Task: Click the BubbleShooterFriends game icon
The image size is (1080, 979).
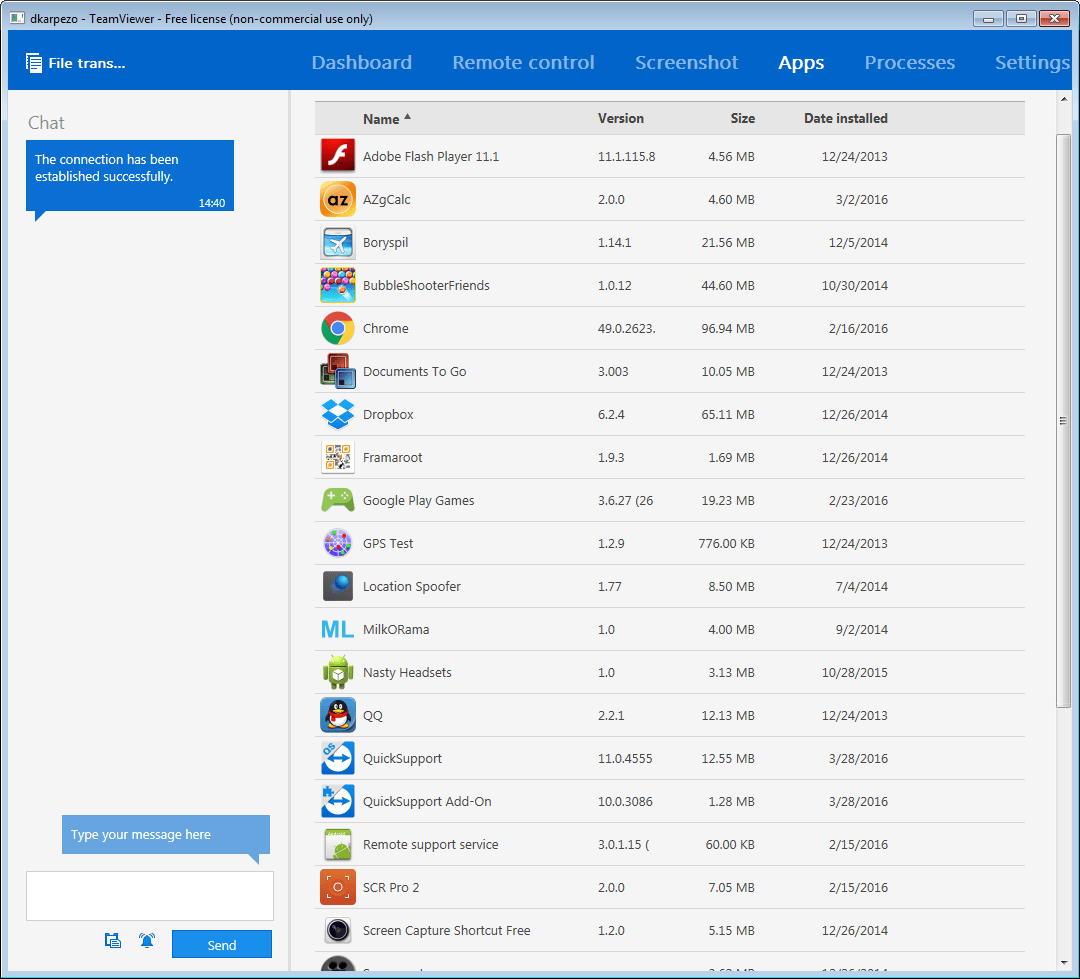Action: pyautogui.click(x=338, y=285)
